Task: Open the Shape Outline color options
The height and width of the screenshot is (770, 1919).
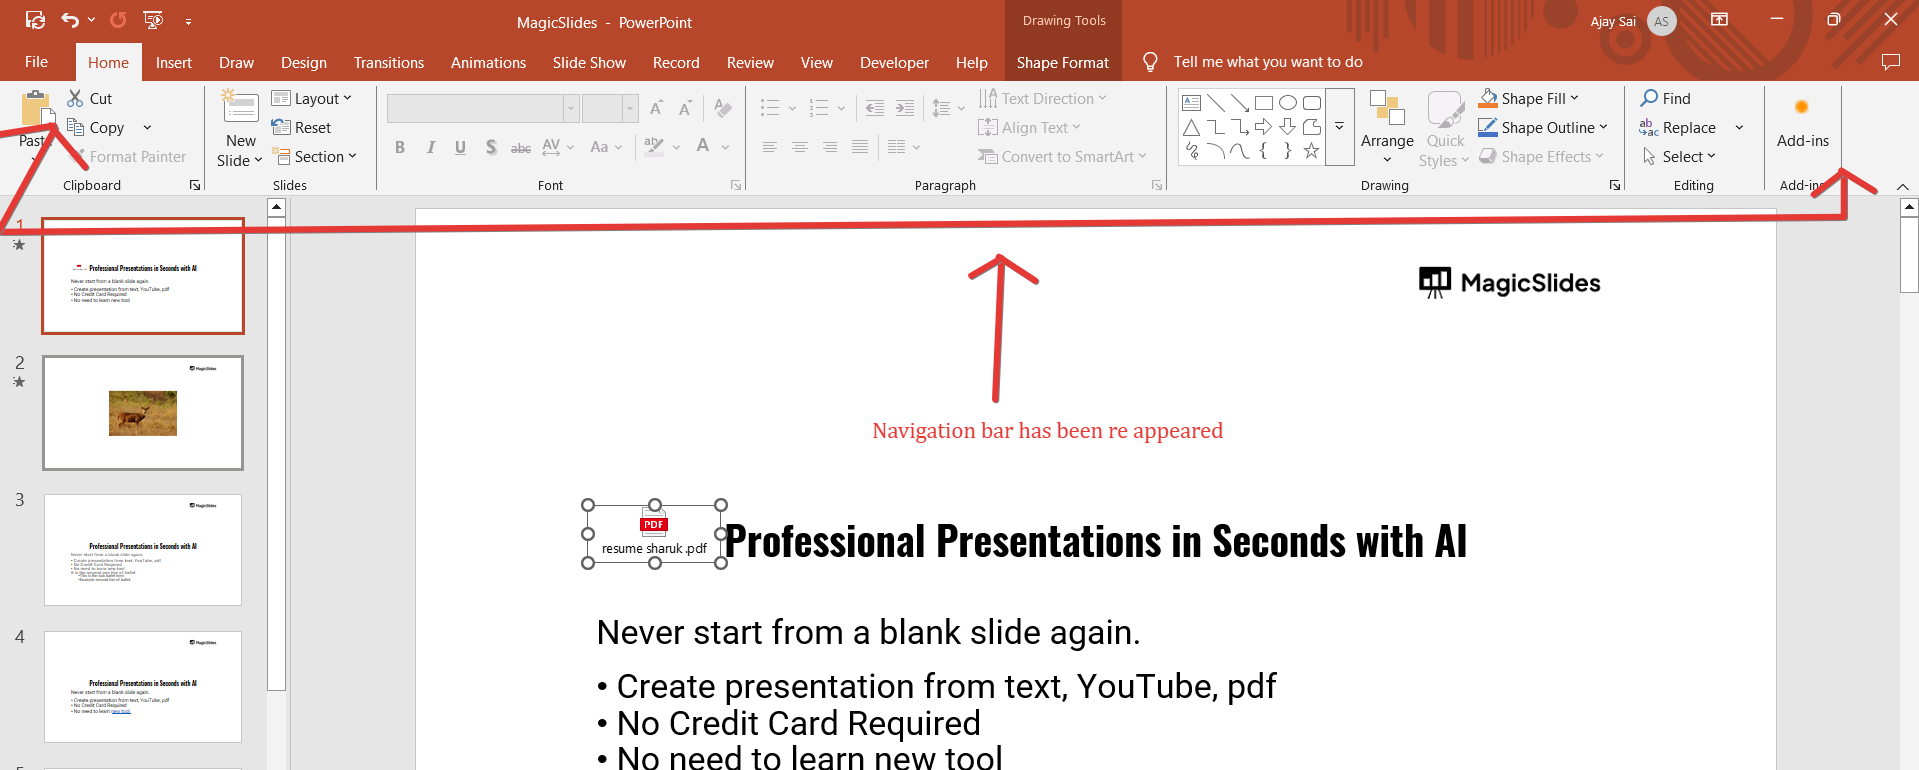Action: (1603, 127)
